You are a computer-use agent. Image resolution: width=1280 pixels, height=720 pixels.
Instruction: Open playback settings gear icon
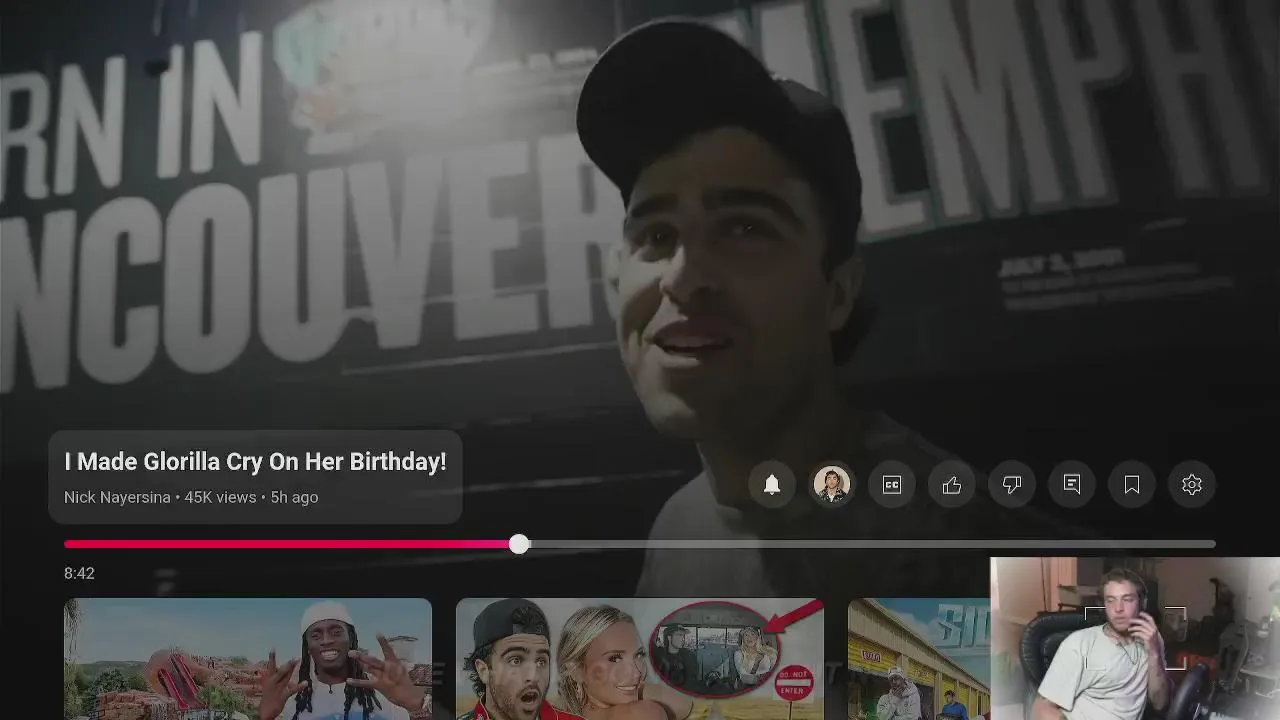[1192, 485]
